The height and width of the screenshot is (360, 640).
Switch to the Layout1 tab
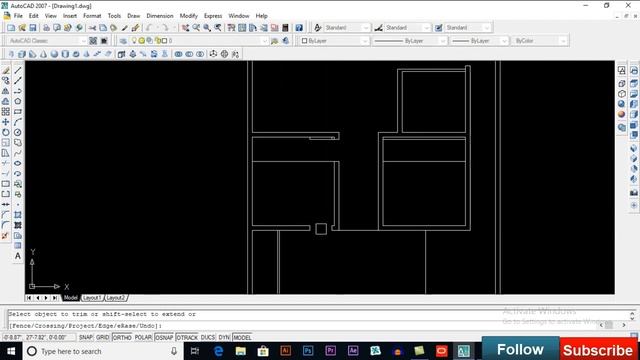pos(92,298)
